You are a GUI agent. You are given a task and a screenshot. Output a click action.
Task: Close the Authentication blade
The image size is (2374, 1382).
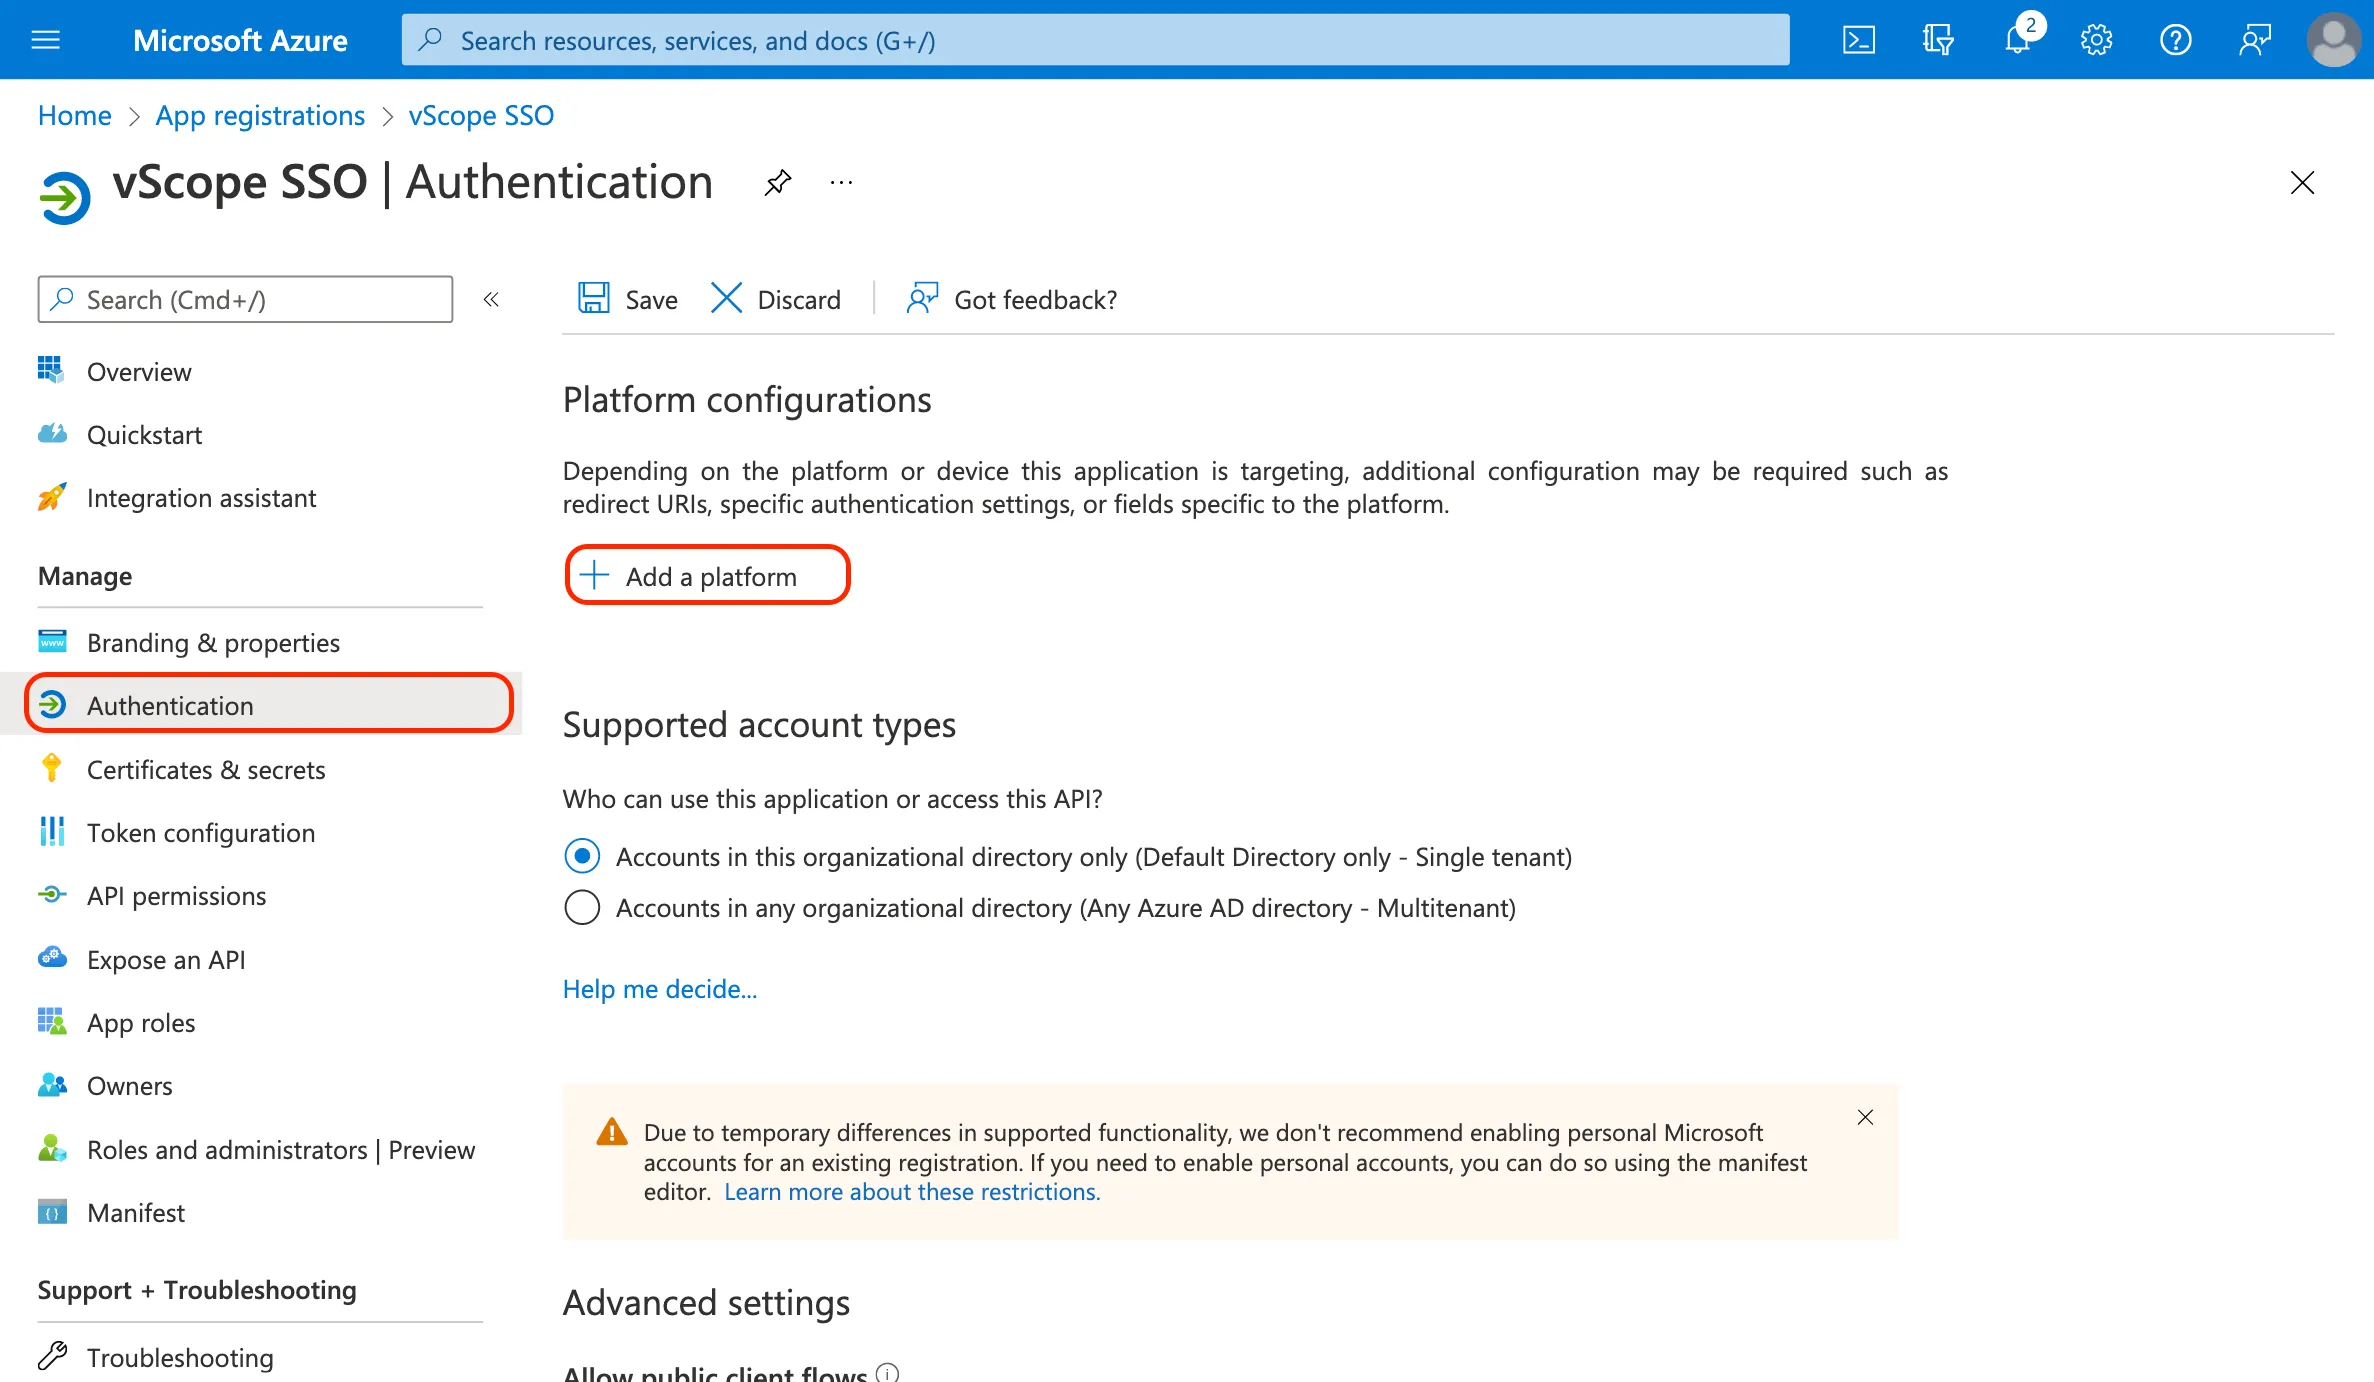pos(2302,183)
